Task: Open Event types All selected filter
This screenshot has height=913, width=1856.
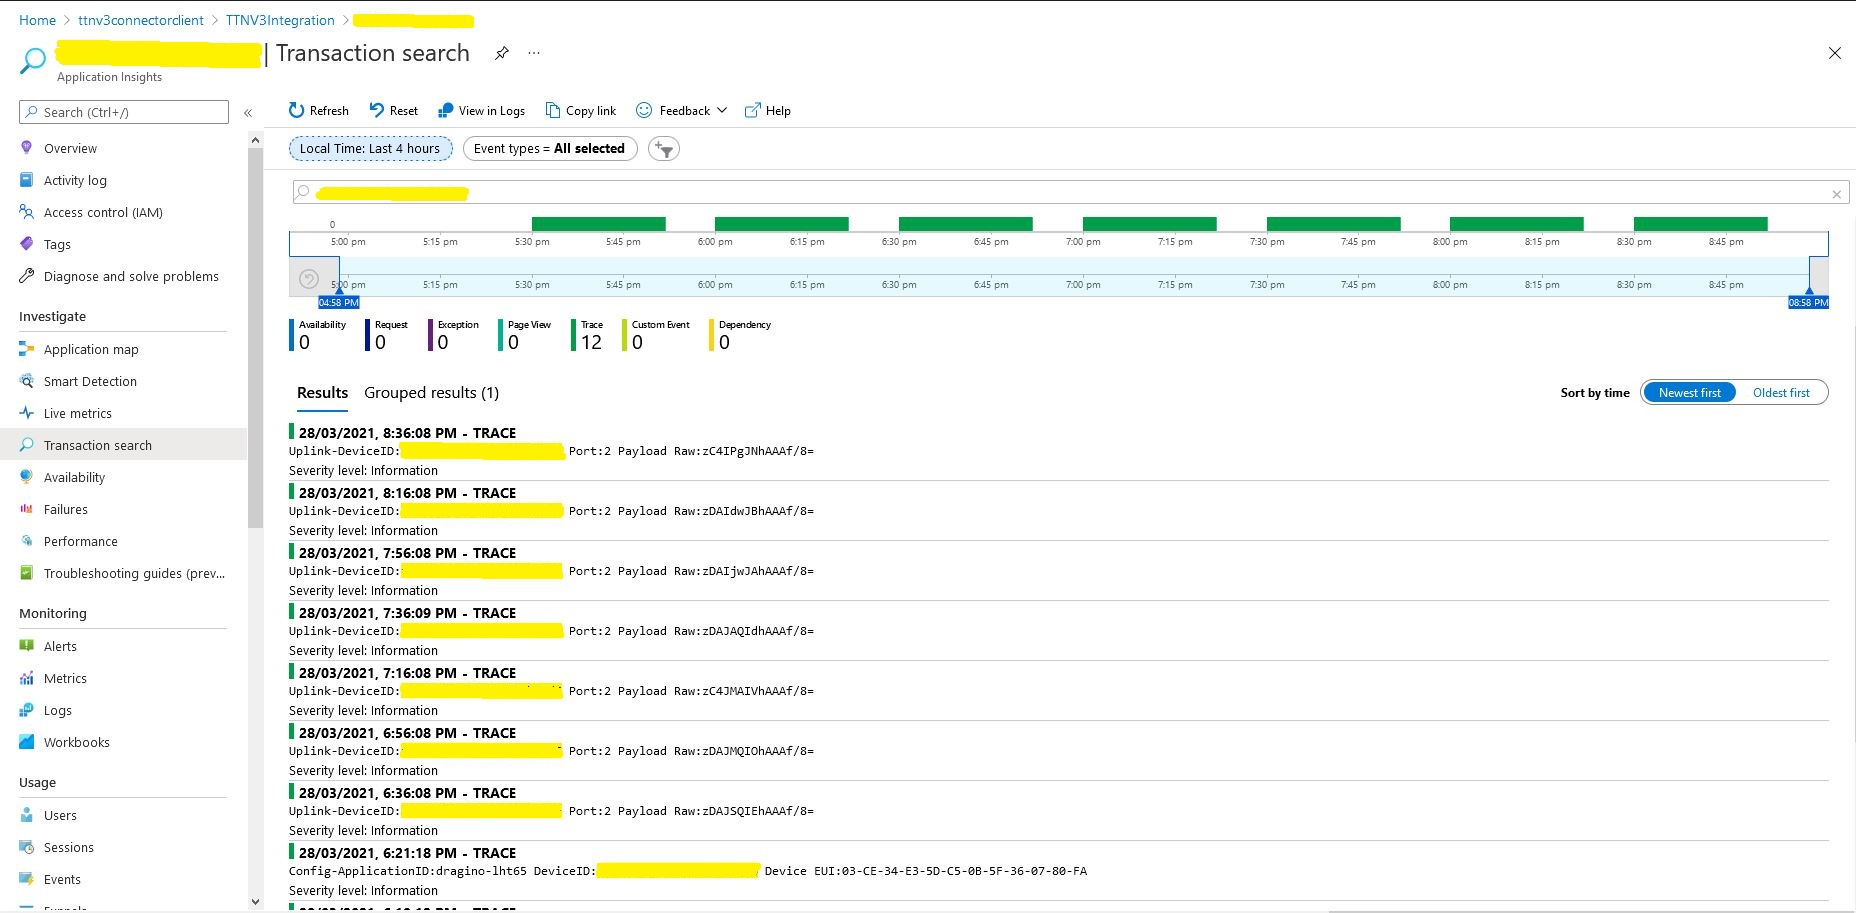Action: [x=549, y=149]
